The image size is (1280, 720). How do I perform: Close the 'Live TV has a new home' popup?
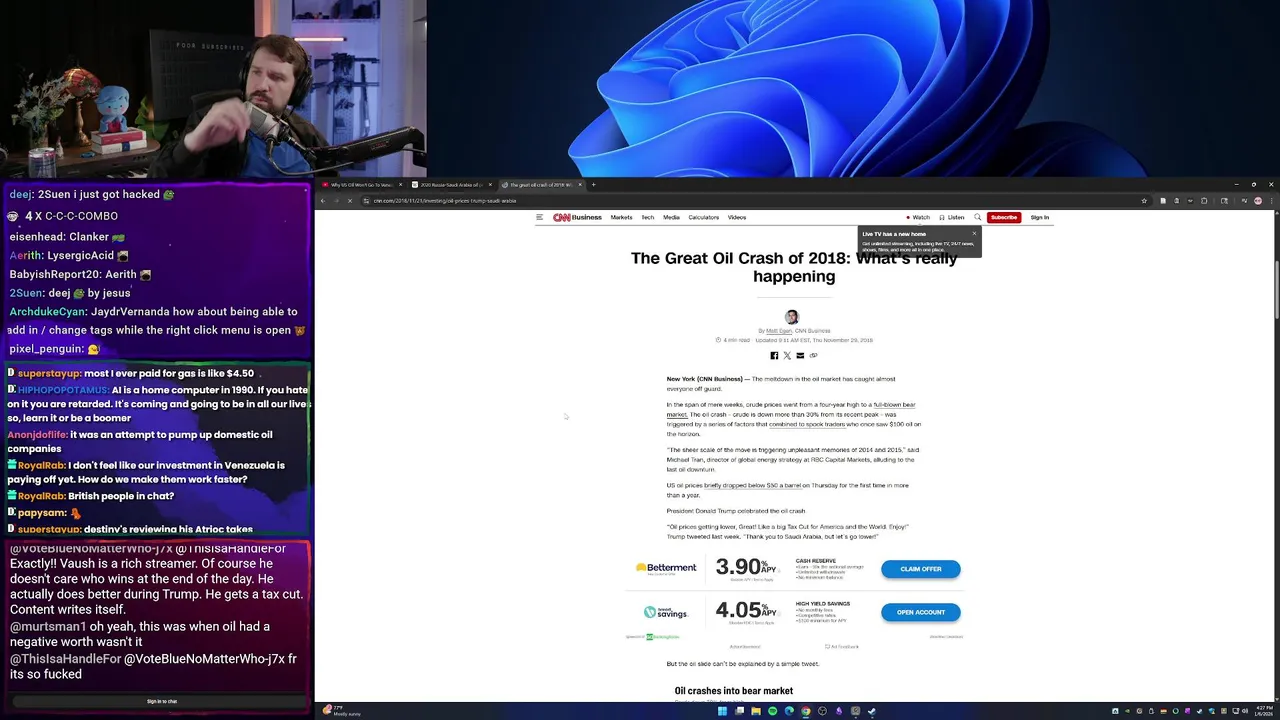point(974,234)
